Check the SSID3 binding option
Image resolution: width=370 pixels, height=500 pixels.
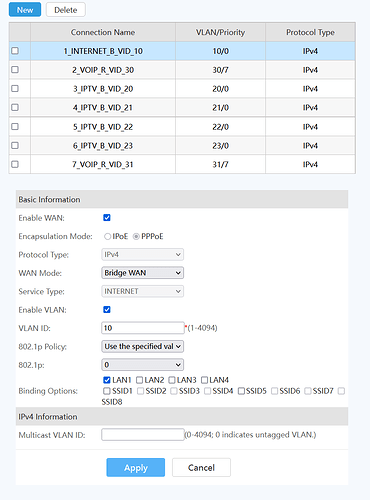(x=174, y=391)
